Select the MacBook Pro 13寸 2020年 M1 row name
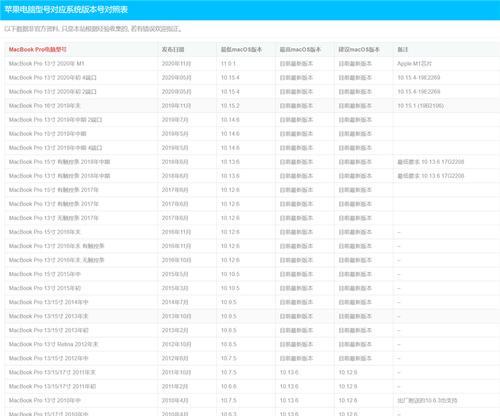 coord(47,63)
